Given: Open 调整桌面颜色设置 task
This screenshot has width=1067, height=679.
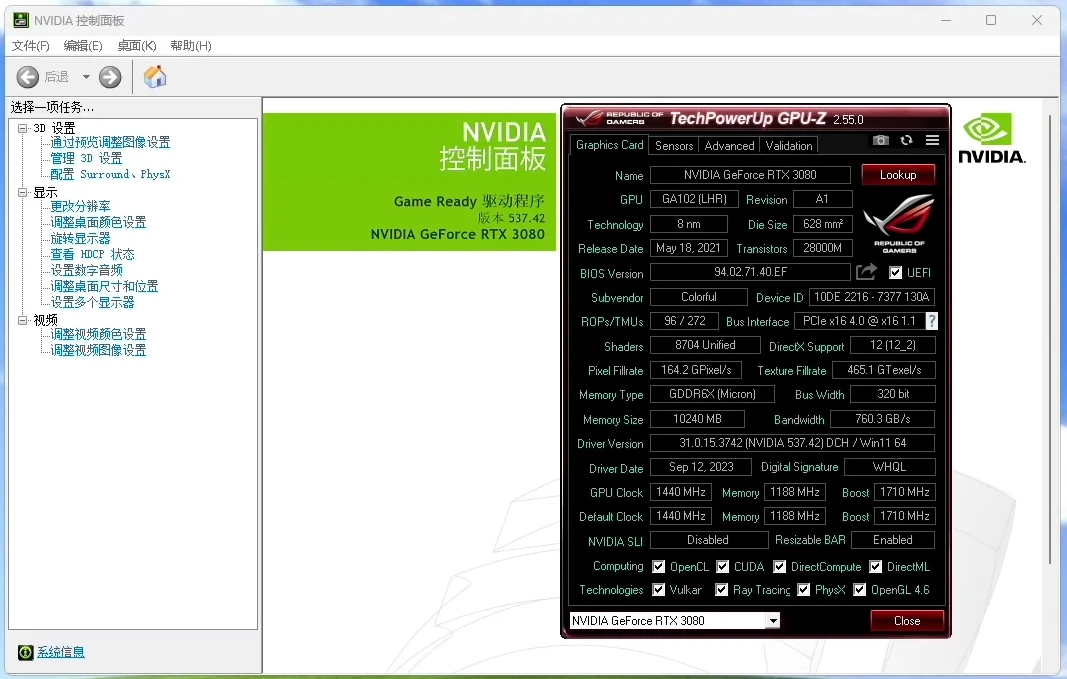Looking at the screenshot, I should [x=98, y=222].
